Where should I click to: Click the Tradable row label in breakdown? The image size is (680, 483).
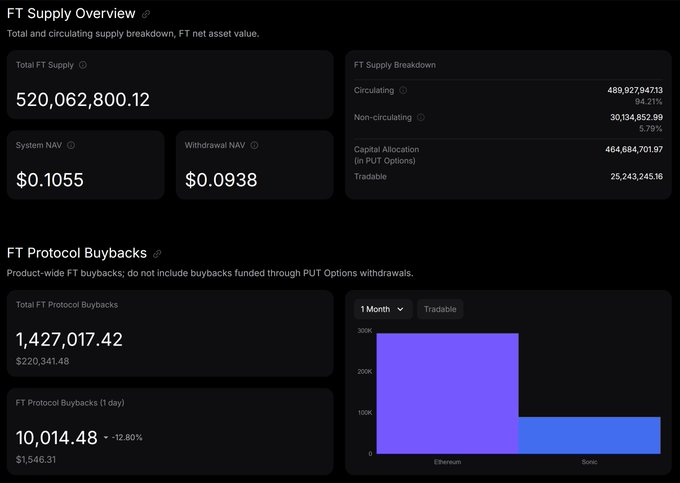click(x=370, y=176)
